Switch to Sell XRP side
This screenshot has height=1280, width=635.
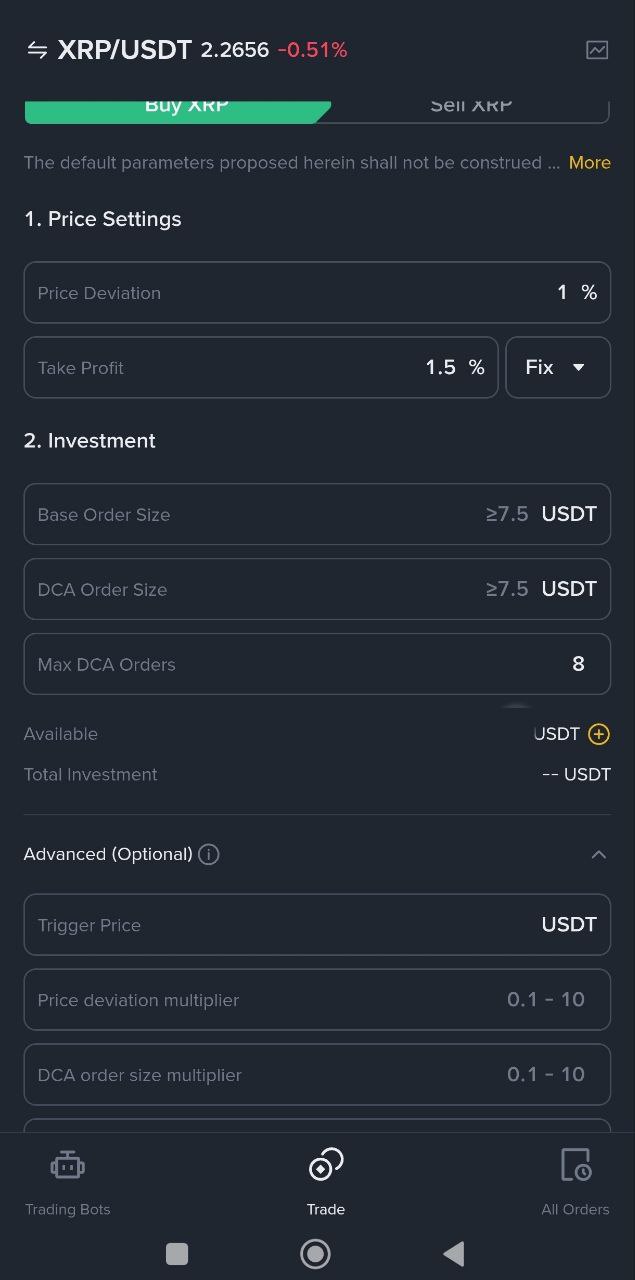[x=471, y=107]
